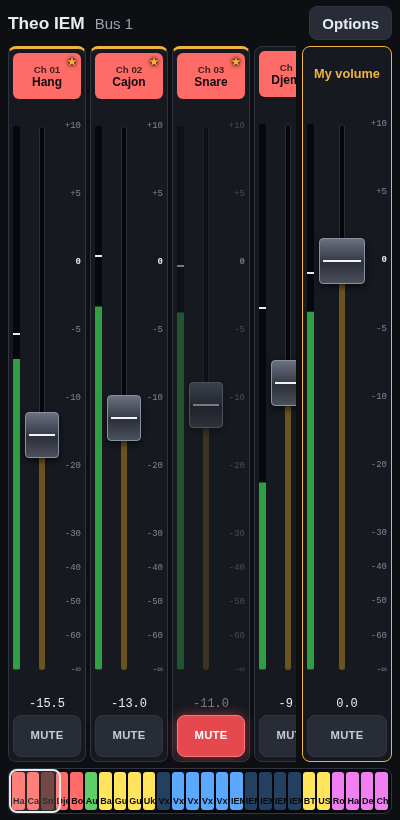Select the Ch 03 Snare channel header
Viewport: 400px width, 820px height.
click(211, 76)
